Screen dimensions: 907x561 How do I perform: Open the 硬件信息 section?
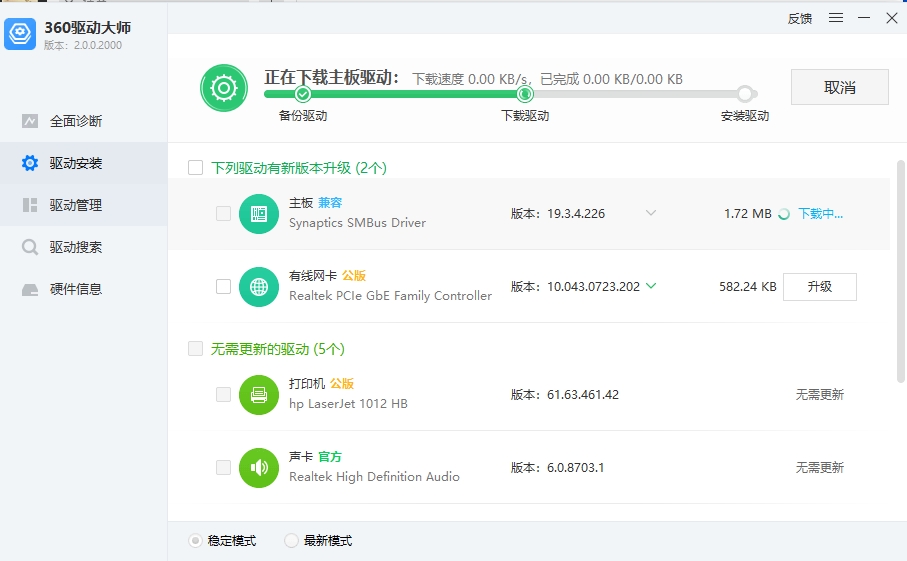(84, 289)
